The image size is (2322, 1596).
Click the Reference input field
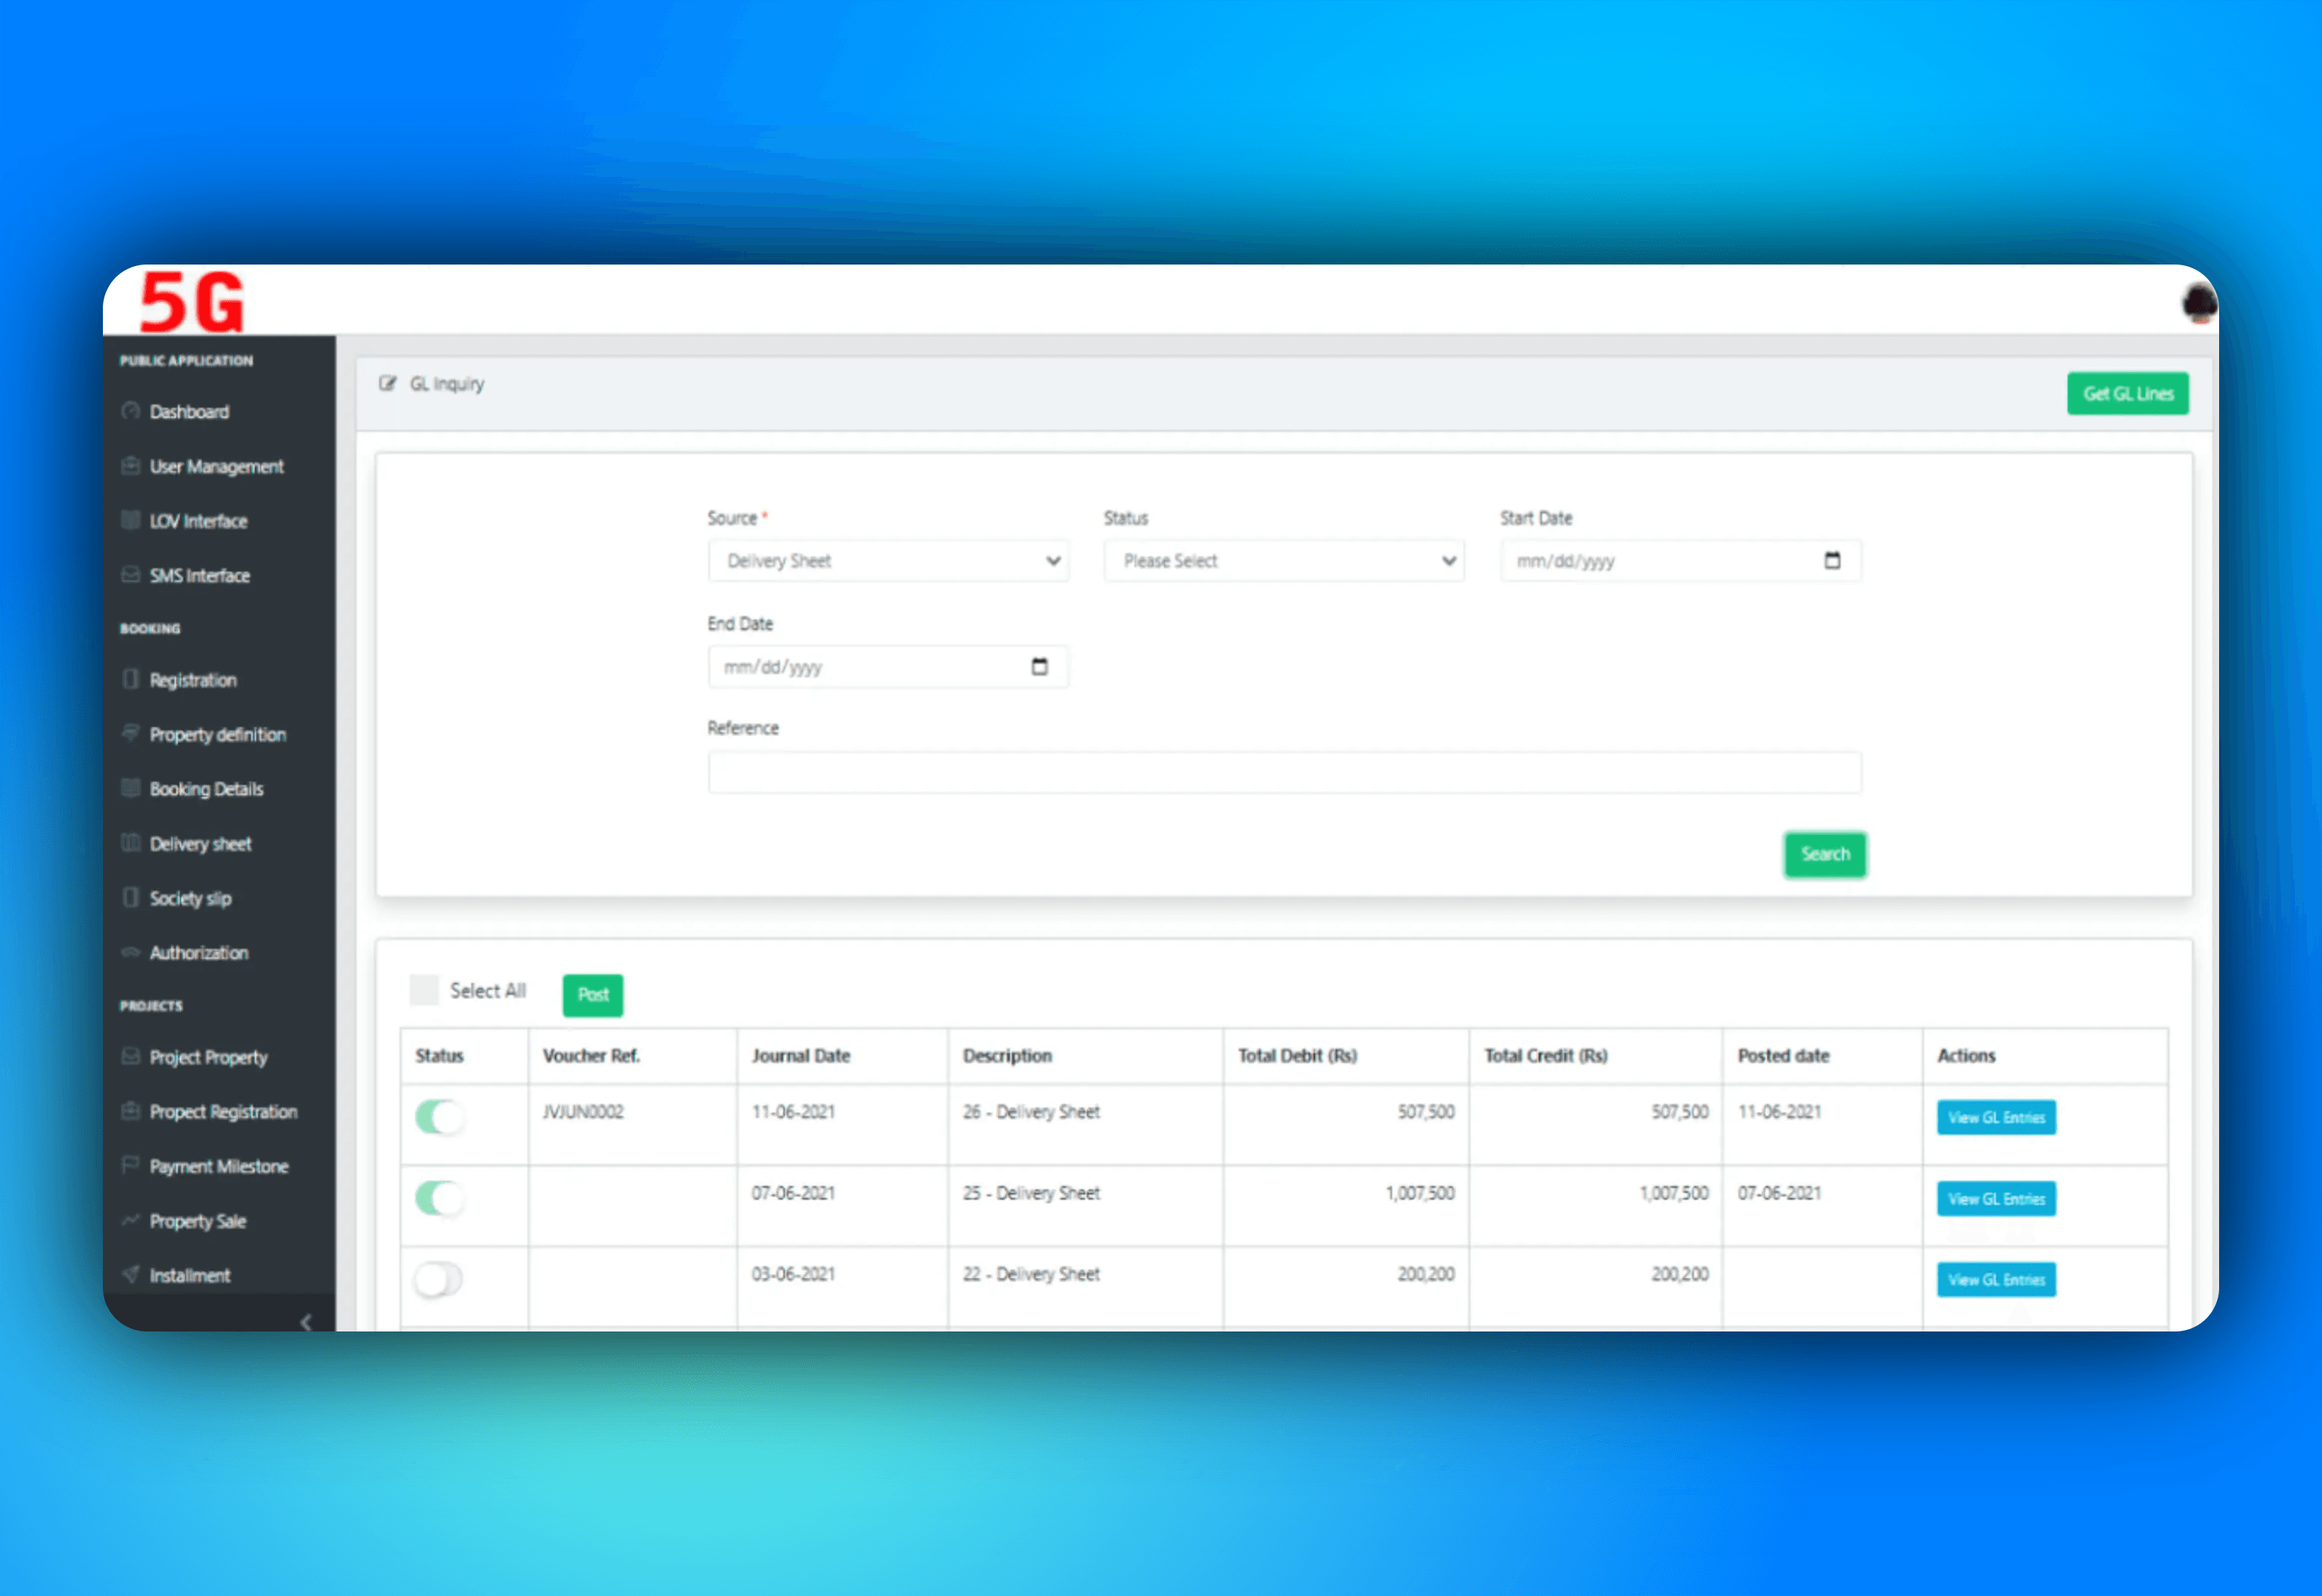click(x=1284, y=773)
